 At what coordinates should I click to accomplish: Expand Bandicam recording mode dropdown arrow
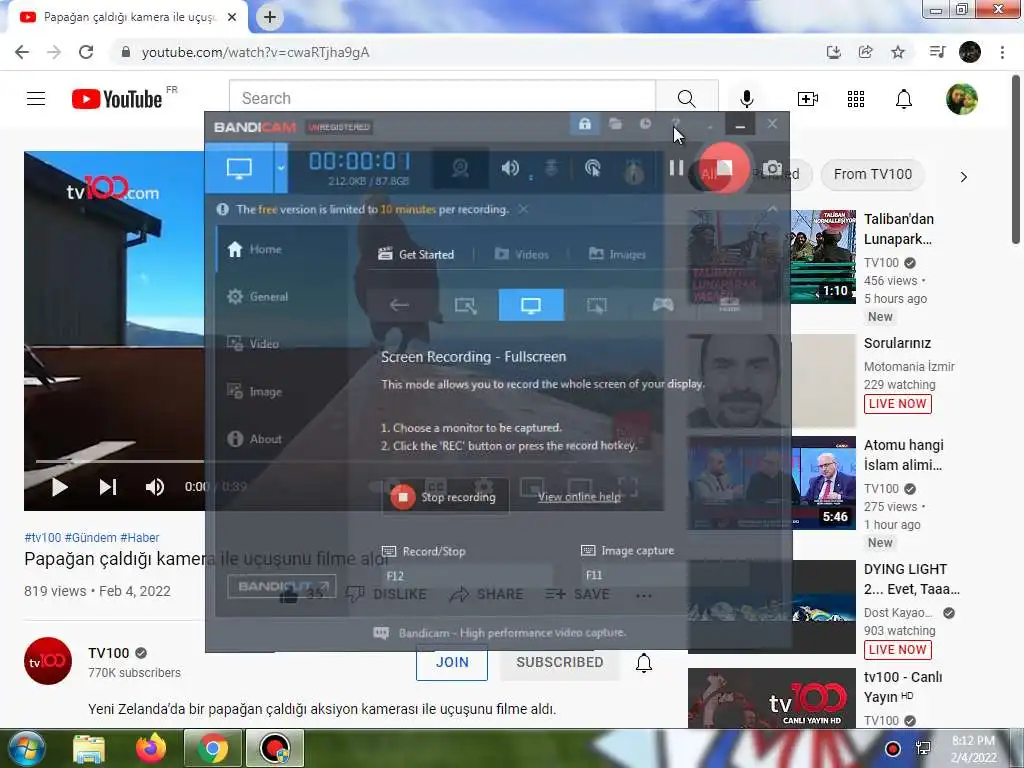(x=281, y=168)
